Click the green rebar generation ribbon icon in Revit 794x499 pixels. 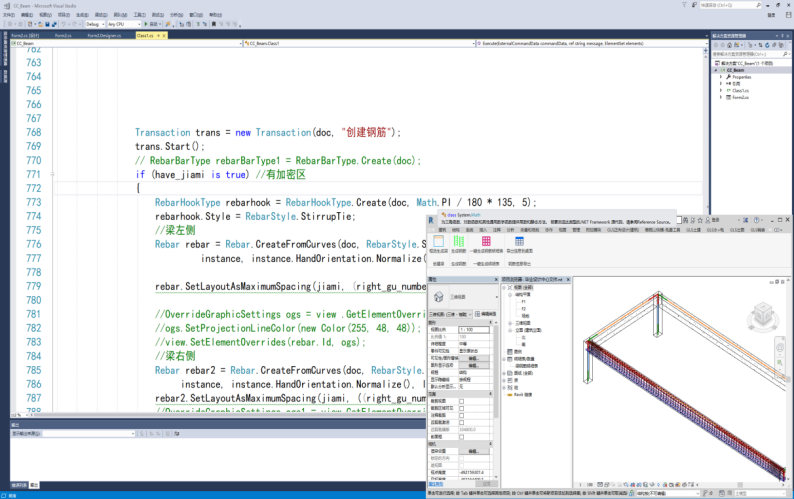tap(459, 241)
